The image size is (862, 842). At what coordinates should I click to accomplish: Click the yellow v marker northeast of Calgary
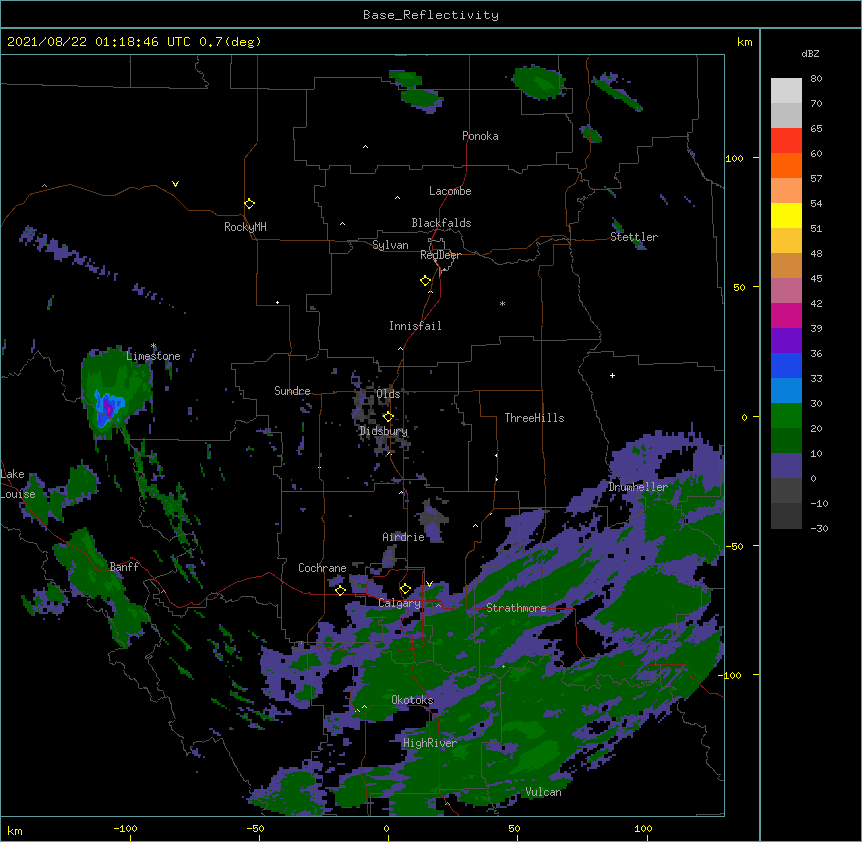[429, 584]
